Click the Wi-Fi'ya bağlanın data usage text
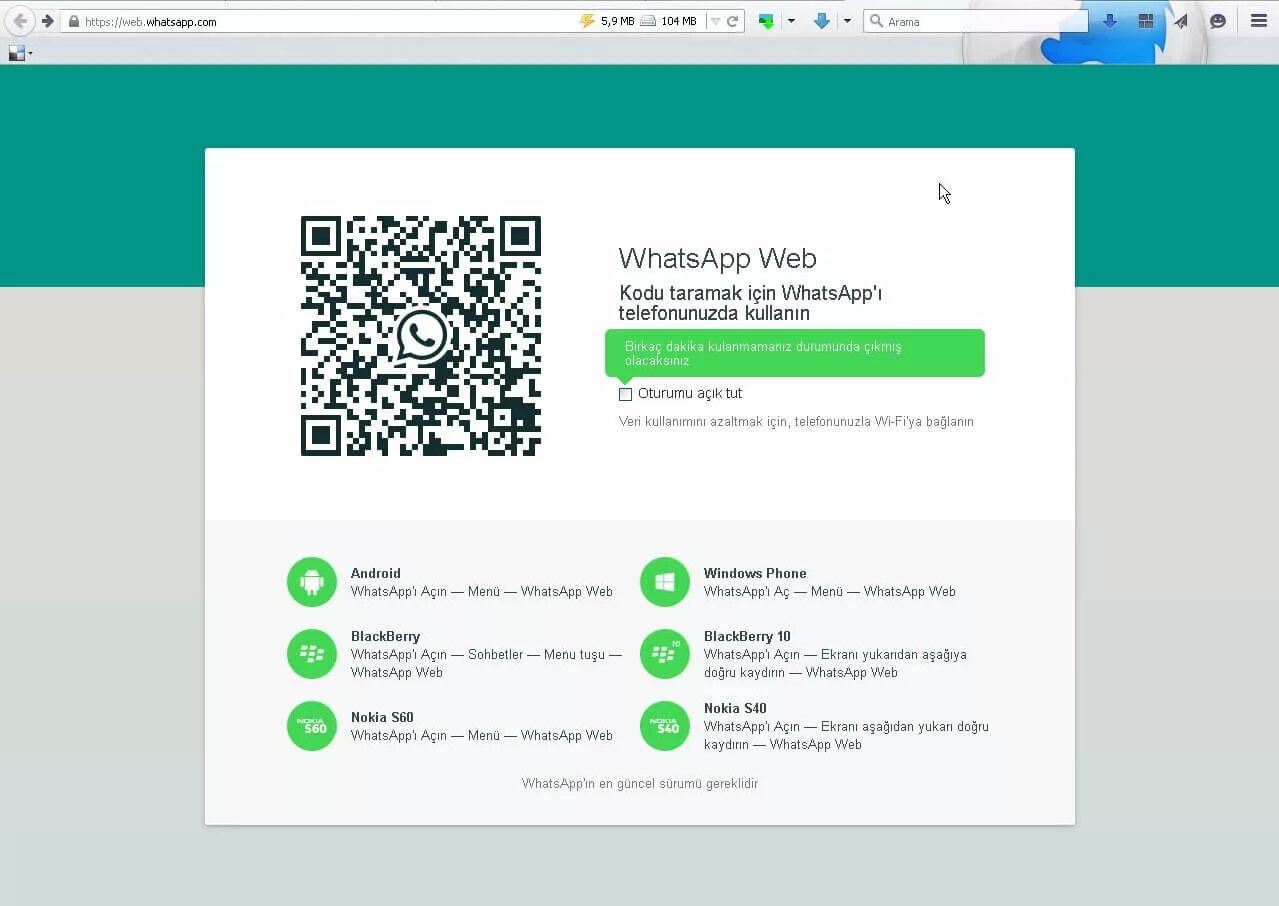 click(796, 422)
